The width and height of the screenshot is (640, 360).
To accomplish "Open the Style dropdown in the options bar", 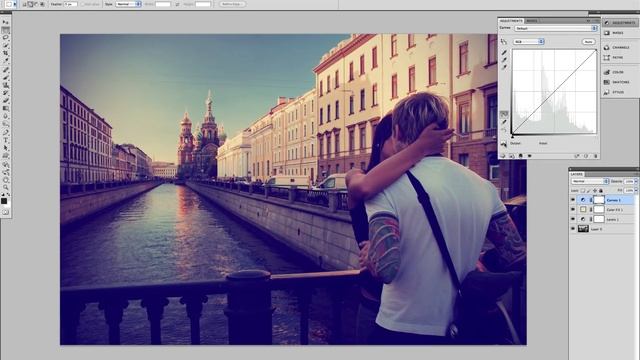I will tap(129, 4).
